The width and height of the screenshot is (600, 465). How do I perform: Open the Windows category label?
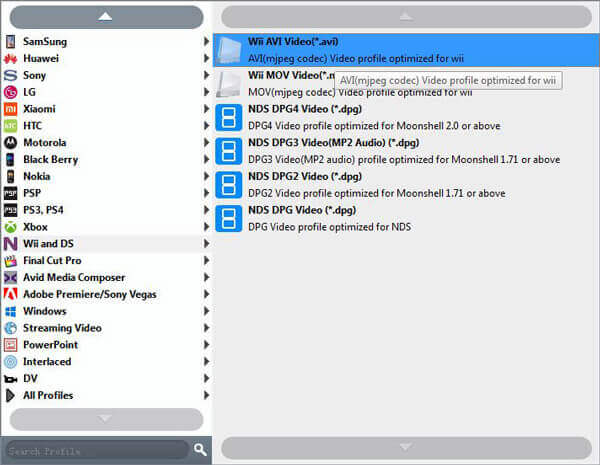(45, 311)
